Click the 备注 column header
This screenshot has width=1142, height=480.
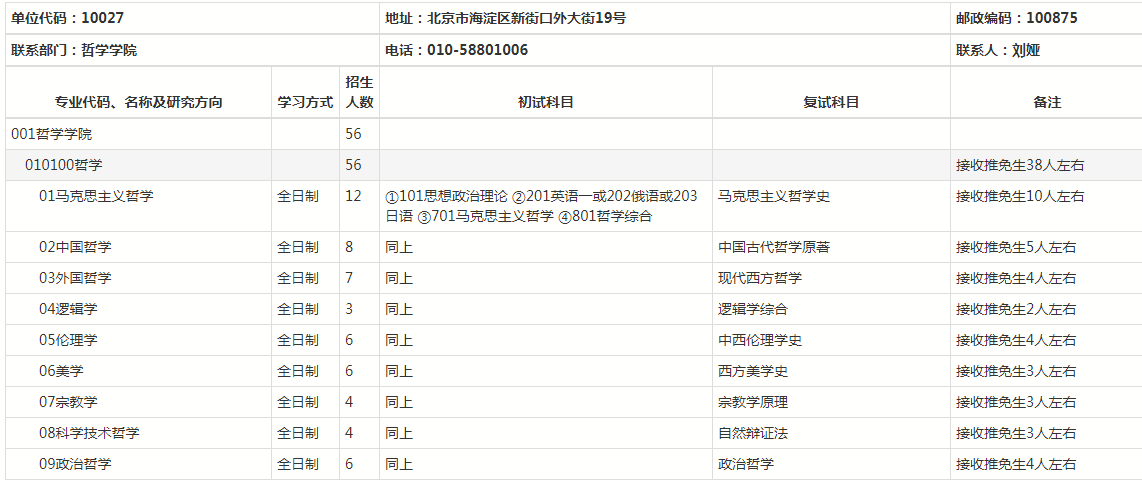(x=1046, y=102)
